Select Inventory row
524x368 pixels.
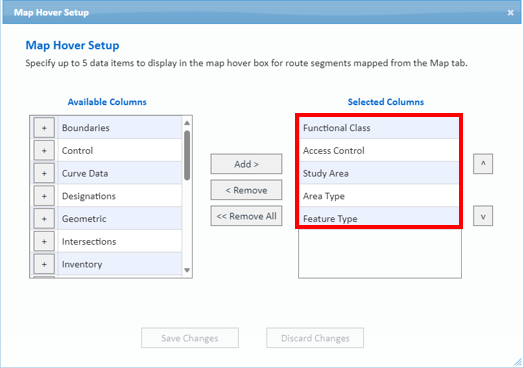120,264
